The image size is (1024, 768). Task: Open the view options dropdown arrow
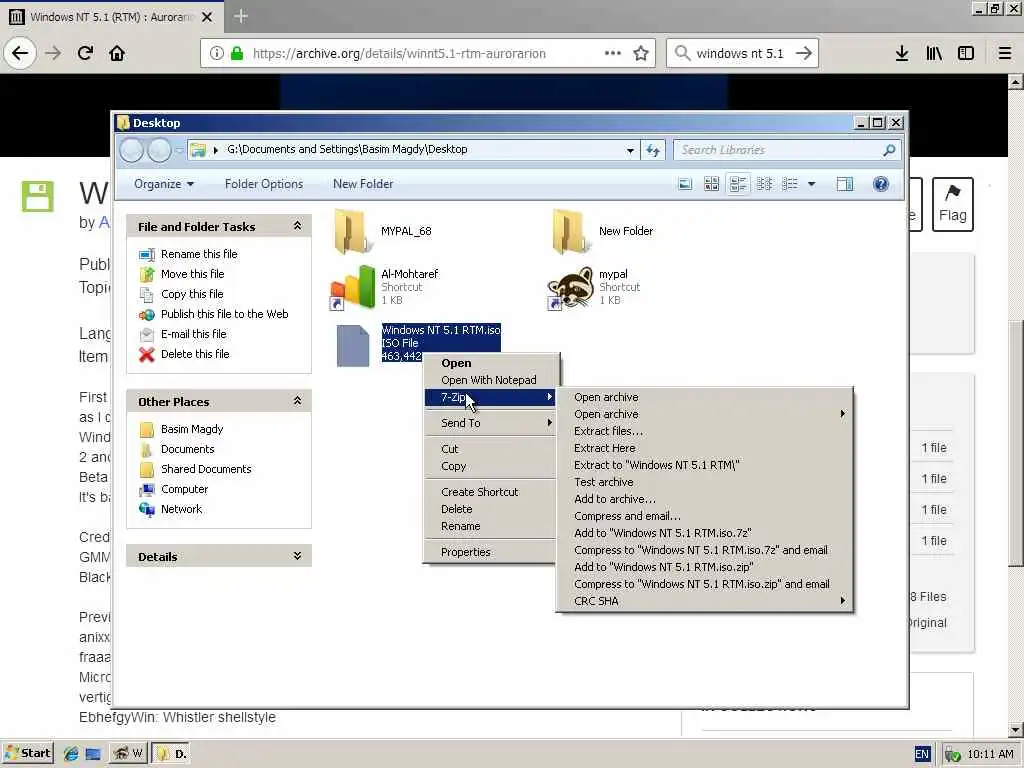812,185
